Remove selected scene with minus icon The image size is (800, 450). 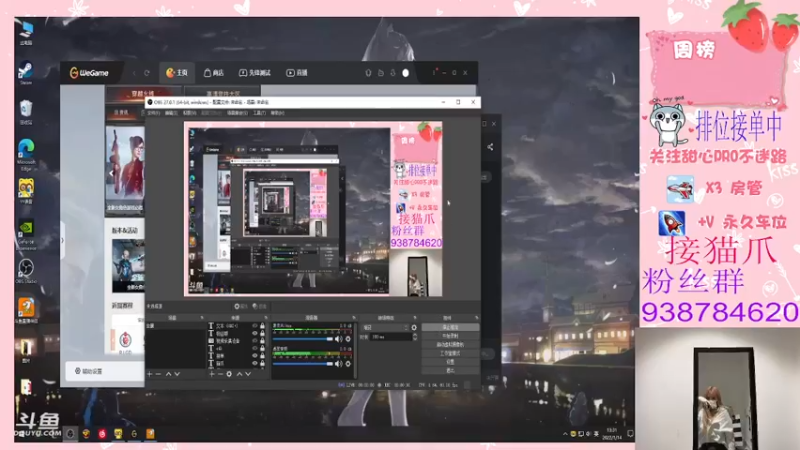158,374
